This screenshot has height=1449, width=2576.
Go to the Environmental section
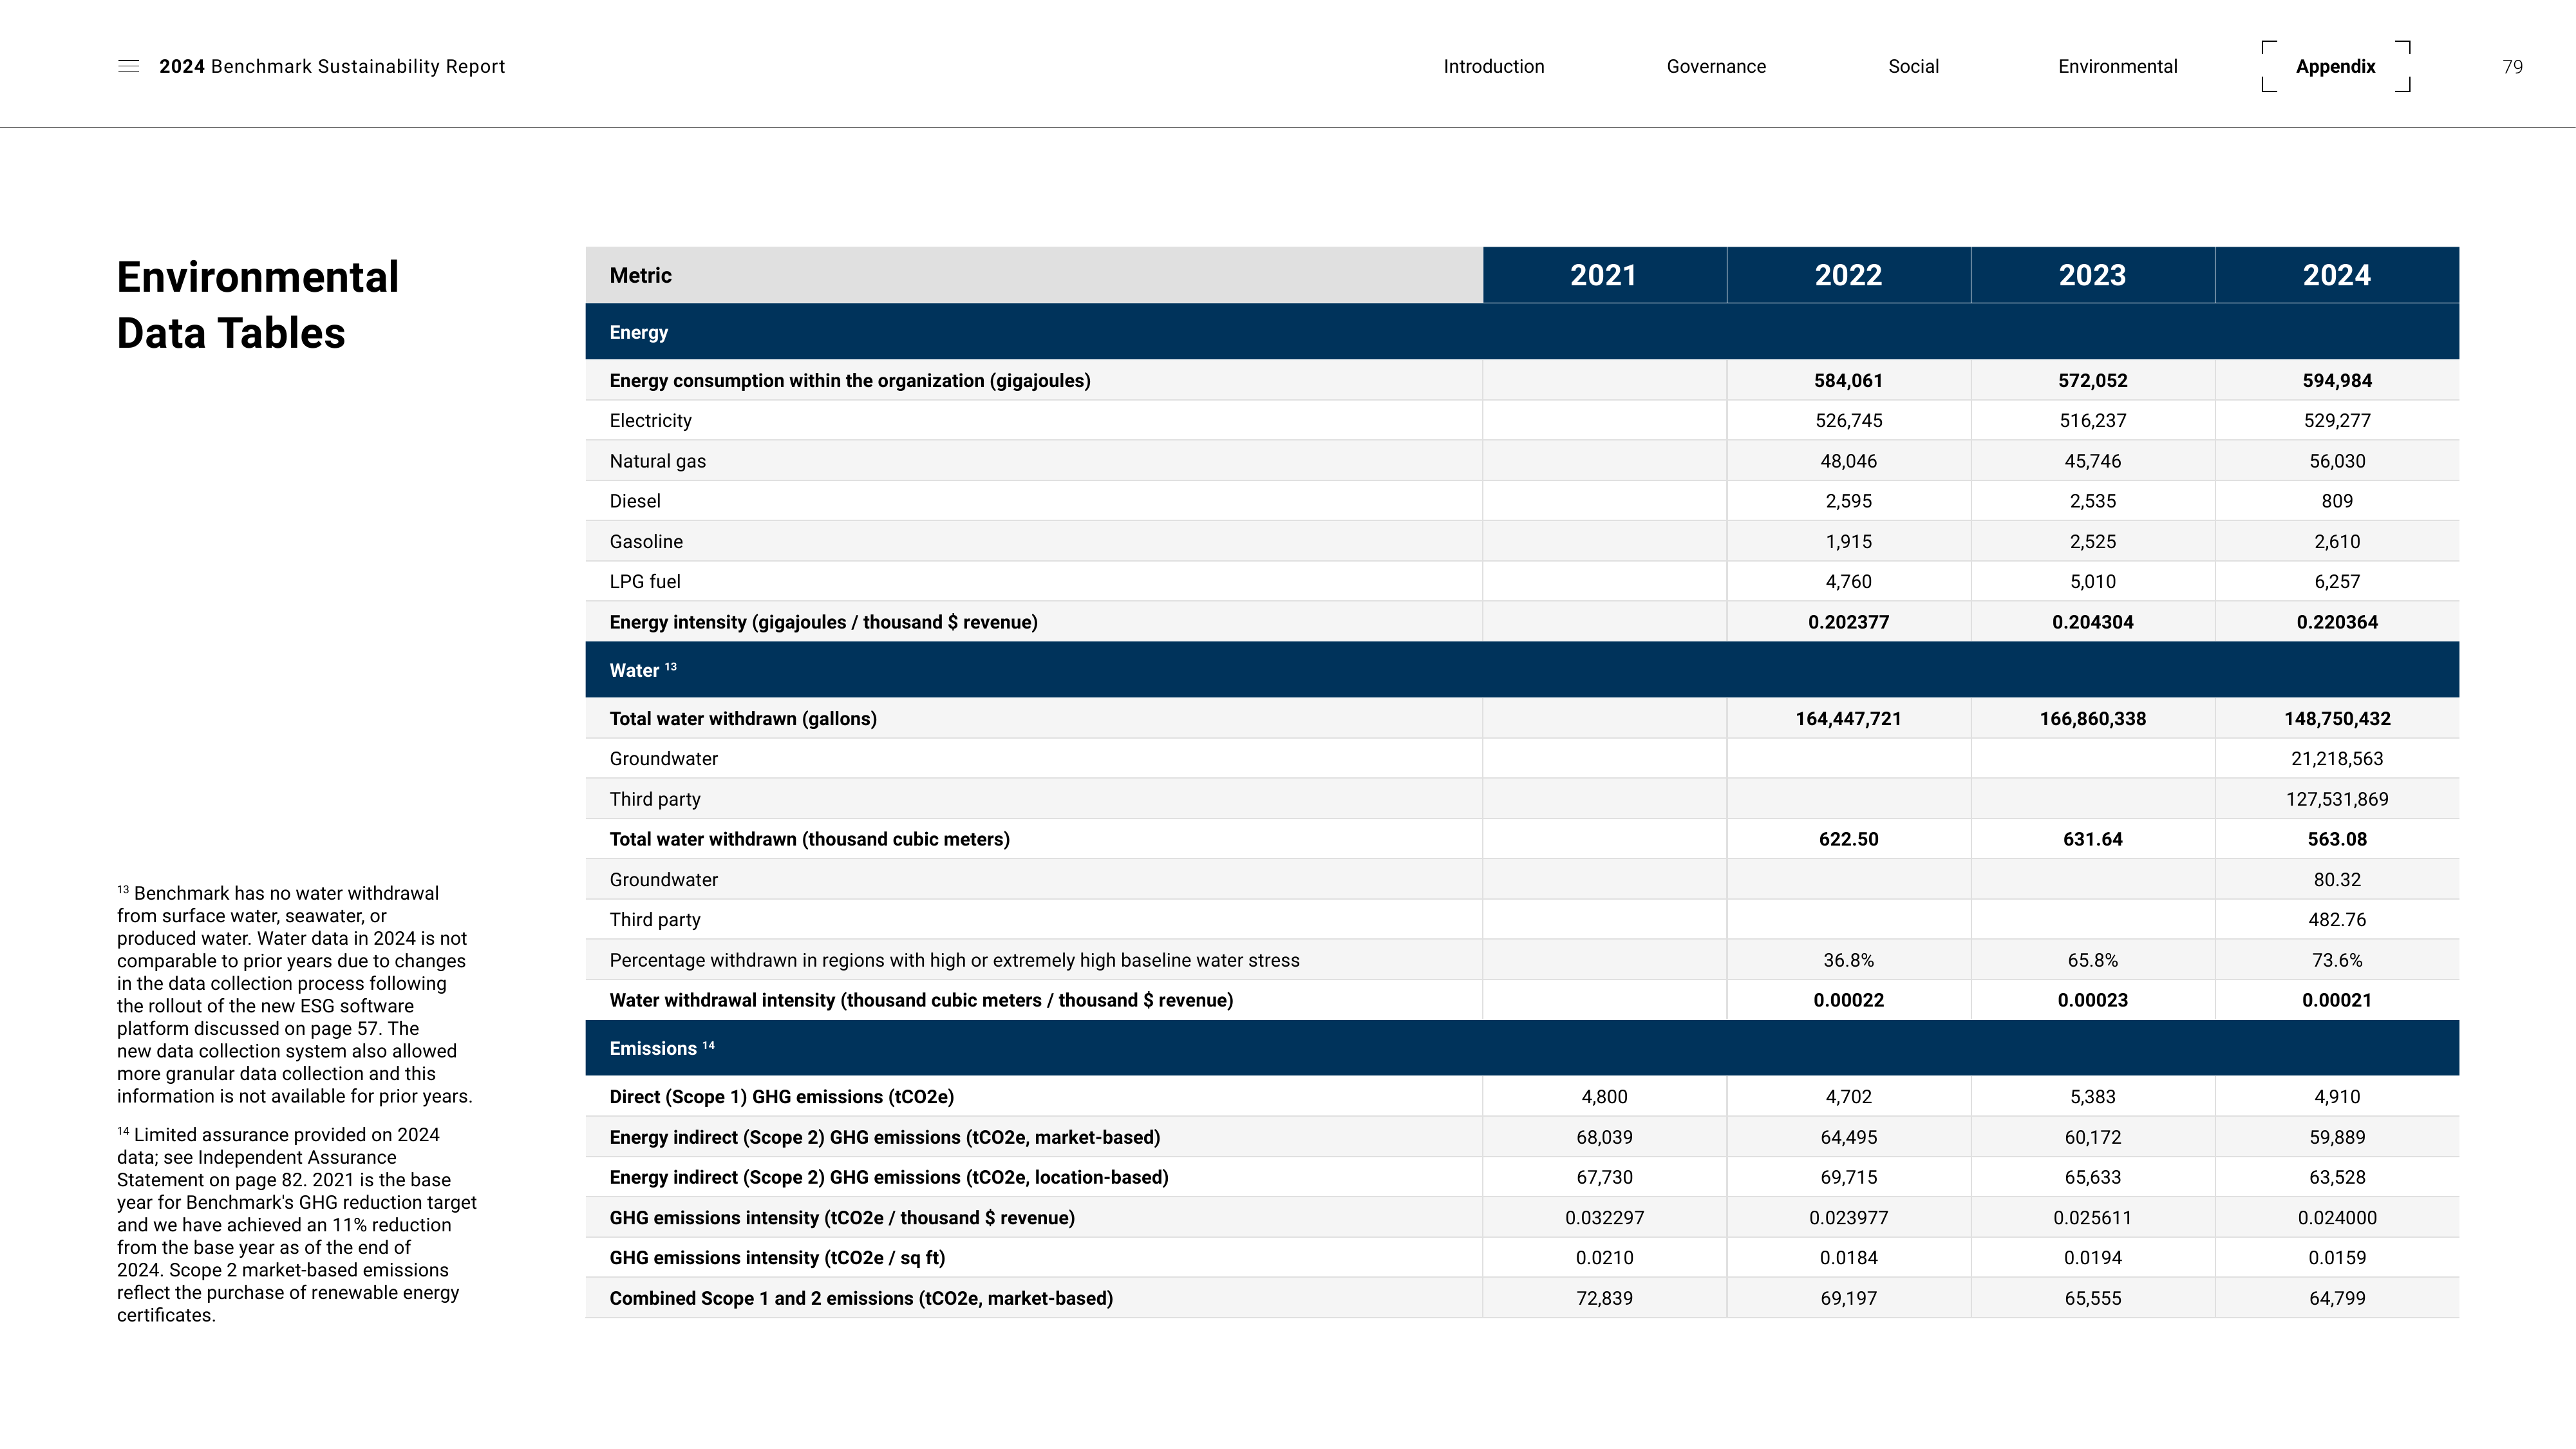tap(2117, 66)
